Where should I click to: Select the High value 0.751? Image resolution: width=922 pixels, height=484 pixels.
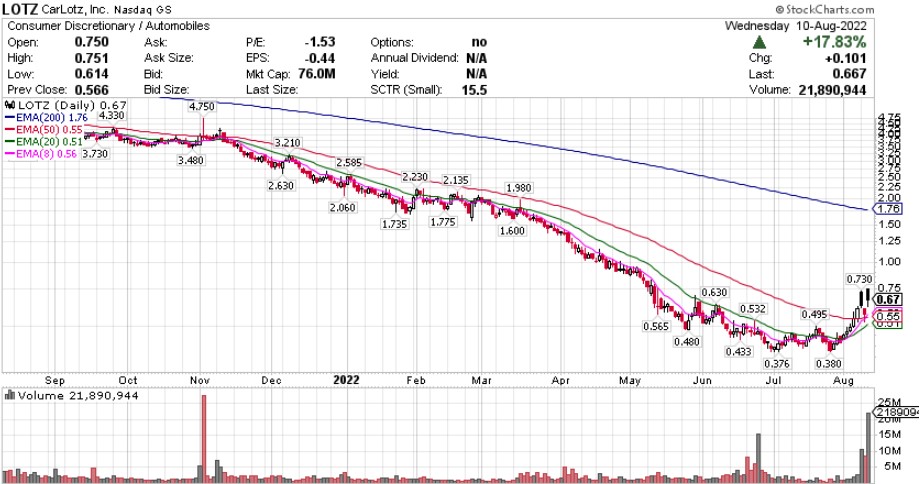pos(91,58)
